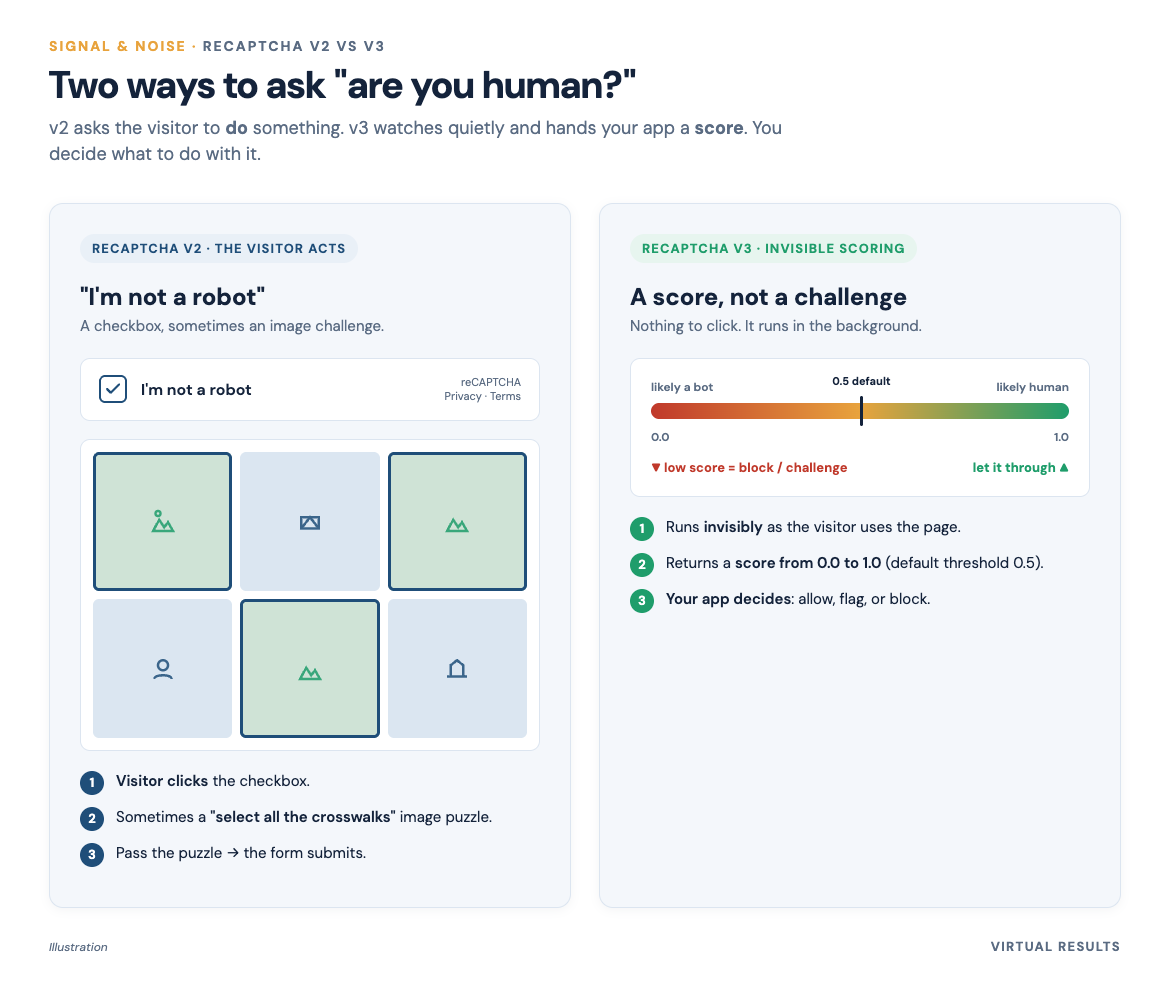Click the selected mountain tile in the top row
The image size is (1170, 992).
pyautogui.click(x=457, y=521)
